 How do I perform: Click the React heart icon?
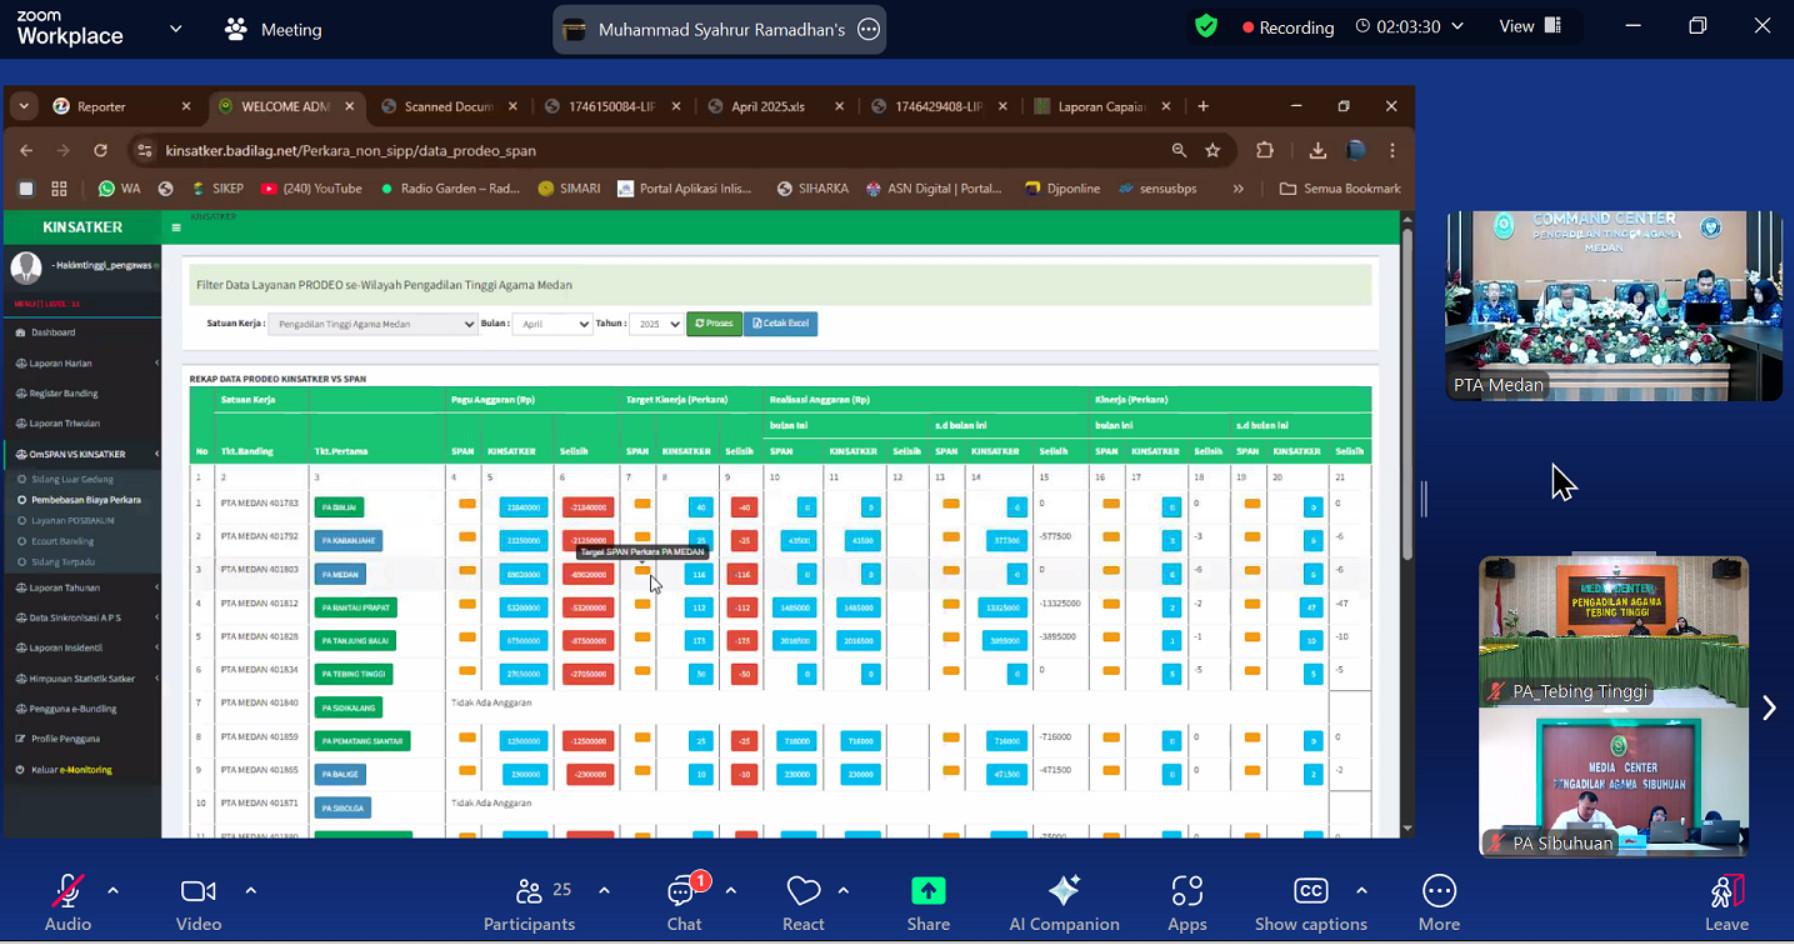803,891
